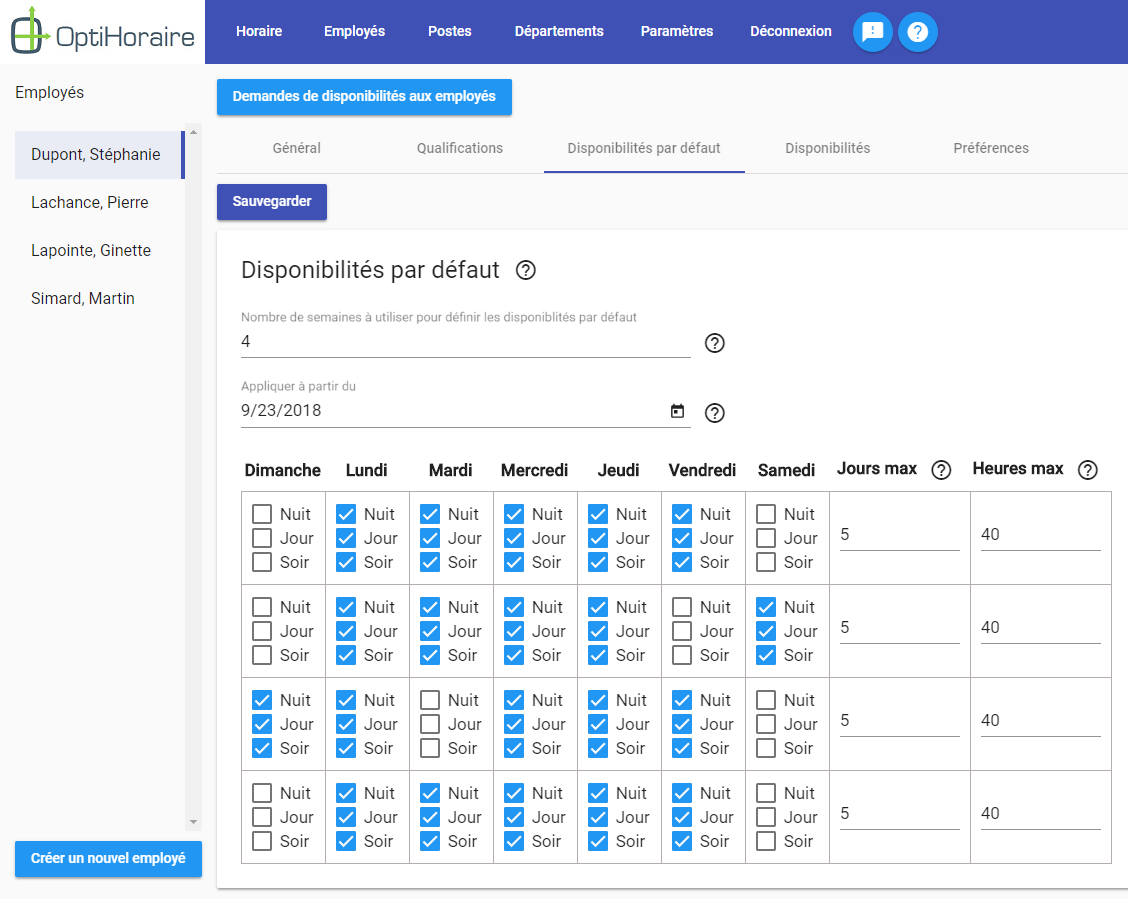Open the Employés menu

click(x=354, y=32)
